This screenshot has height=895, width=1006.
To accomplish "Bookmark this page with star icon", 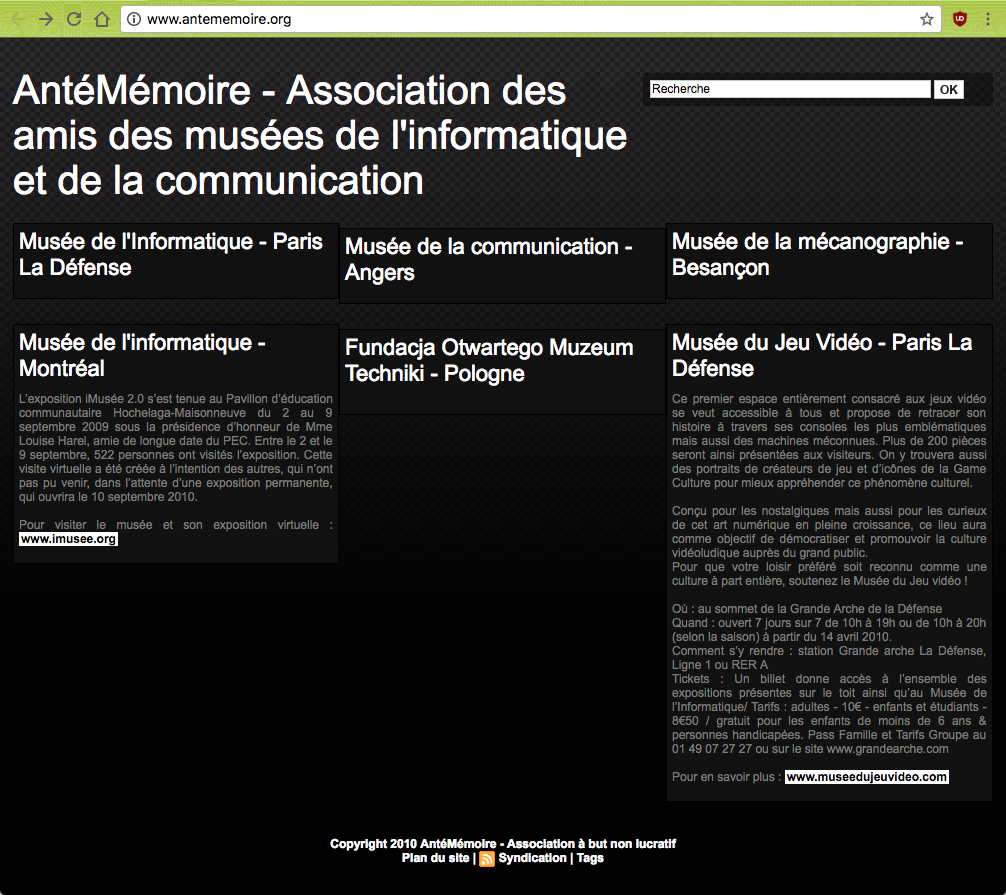I will (926, 19).
